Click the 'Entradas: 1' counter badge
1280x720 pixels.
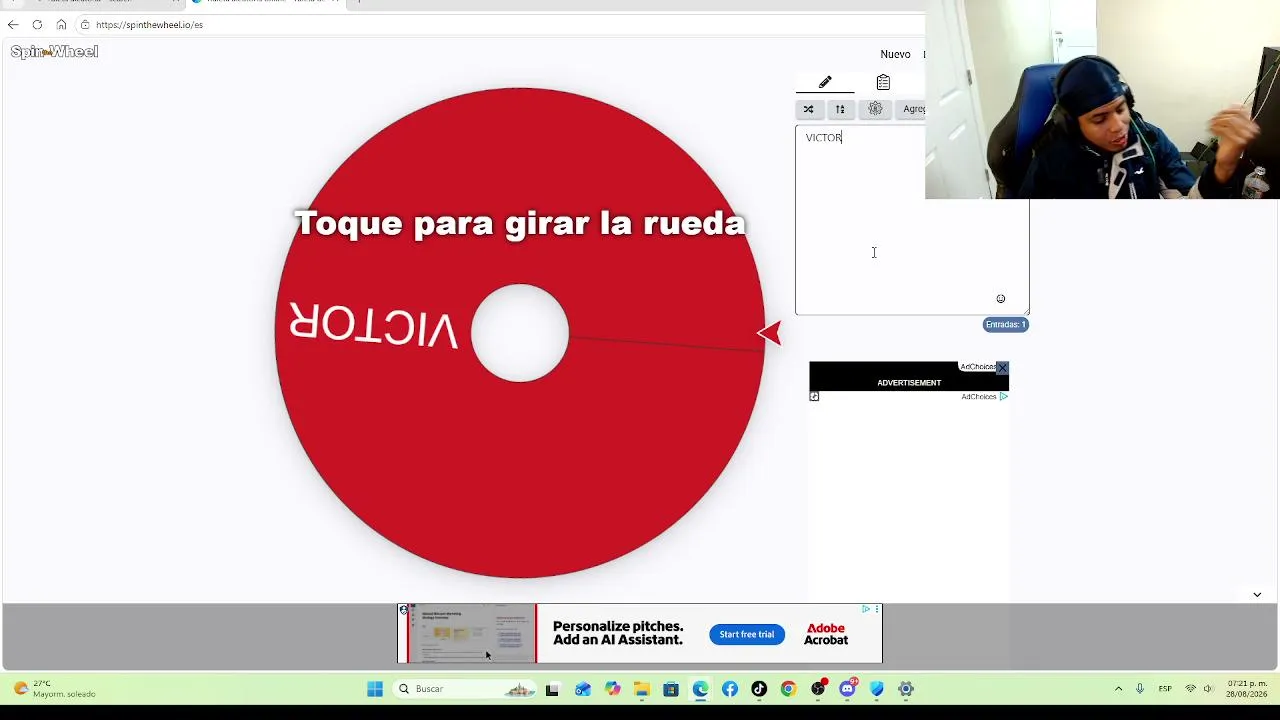coord(1006,324)
